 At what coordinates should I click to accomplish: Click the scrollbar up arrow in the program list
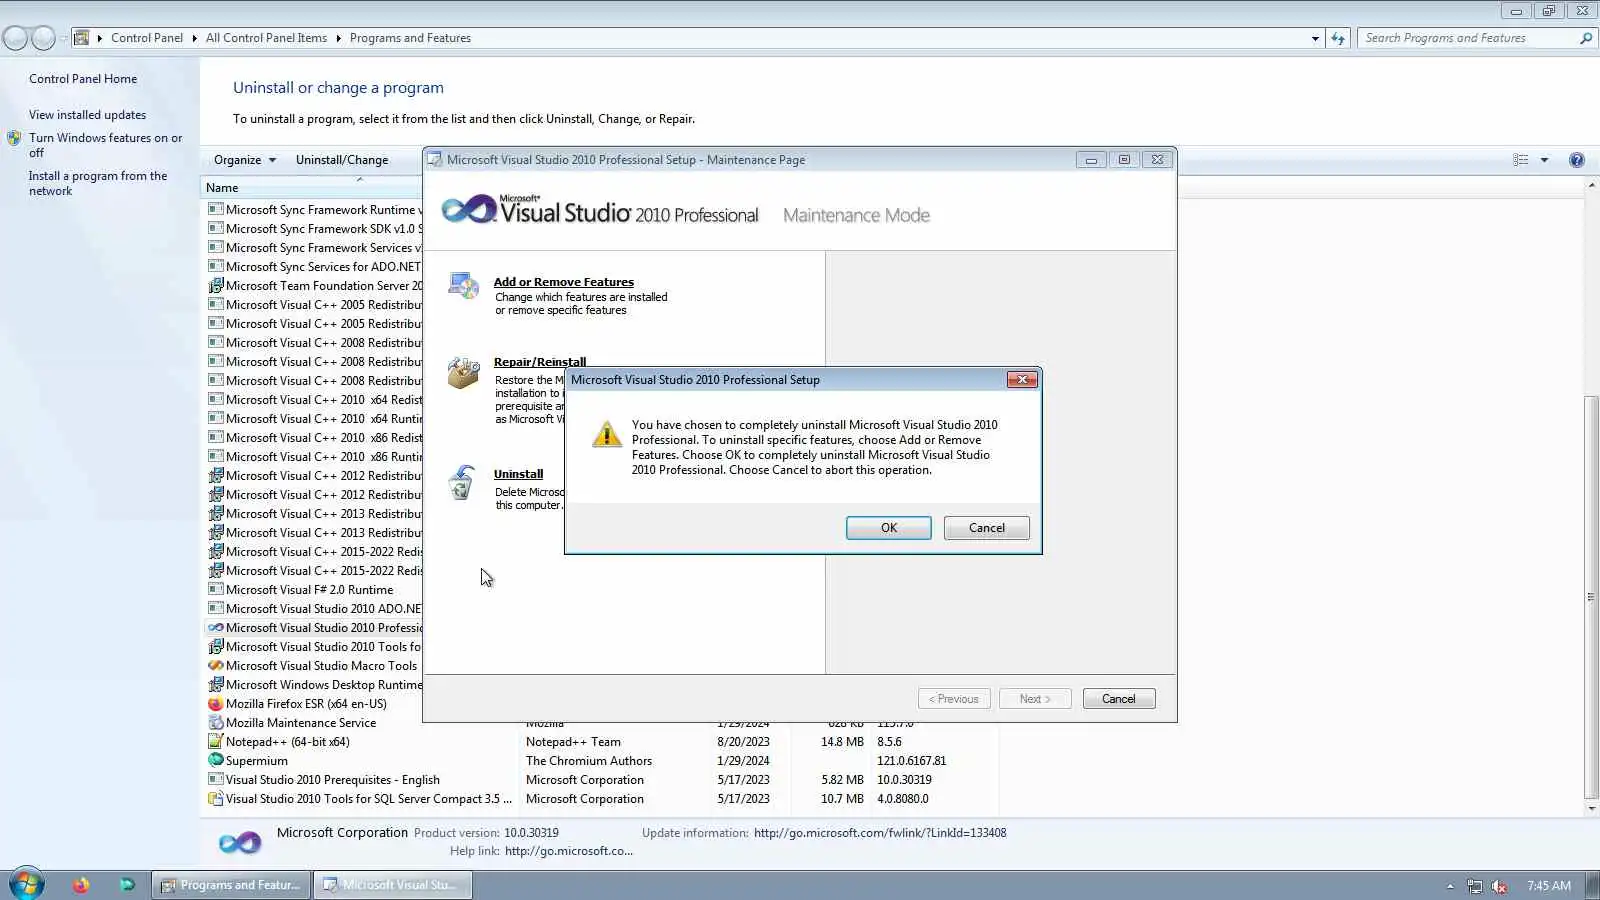1591,187
